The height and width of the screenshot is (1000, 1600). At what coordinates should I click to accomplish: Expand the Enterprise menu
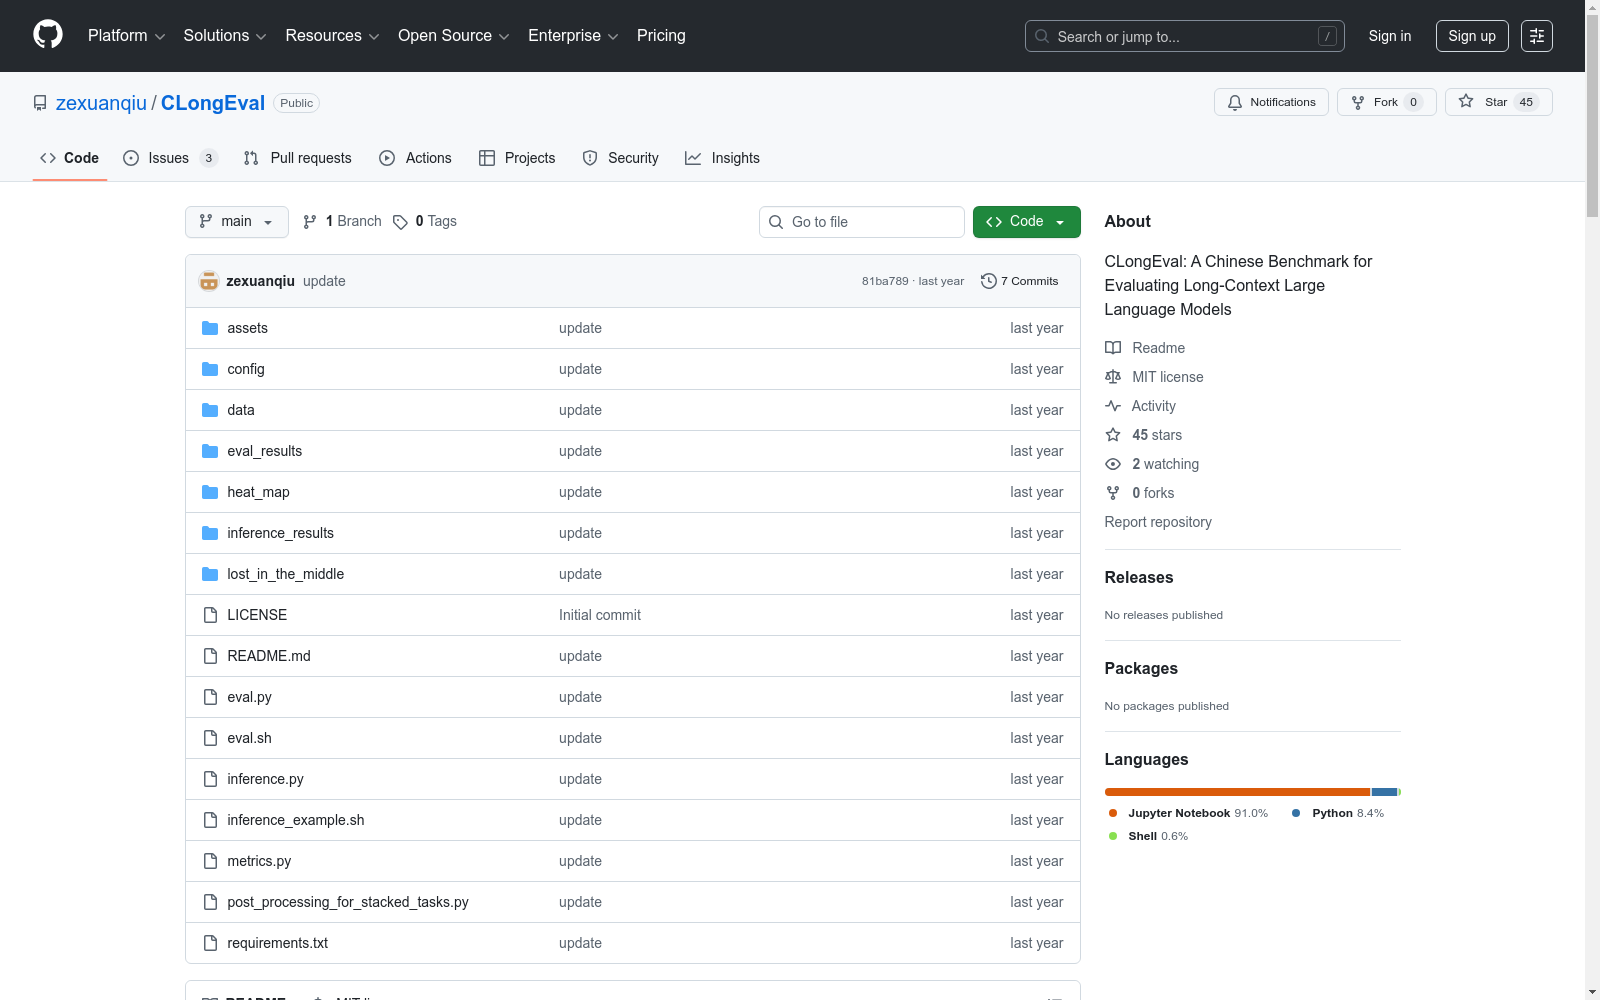[573, 36]
